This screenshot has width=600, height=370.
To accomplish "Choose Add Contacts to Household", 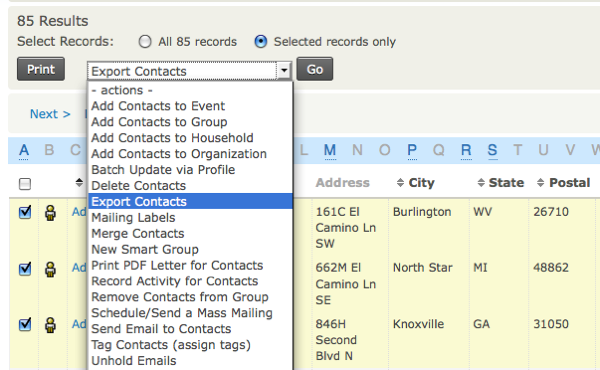I will (x=191, y=138).
